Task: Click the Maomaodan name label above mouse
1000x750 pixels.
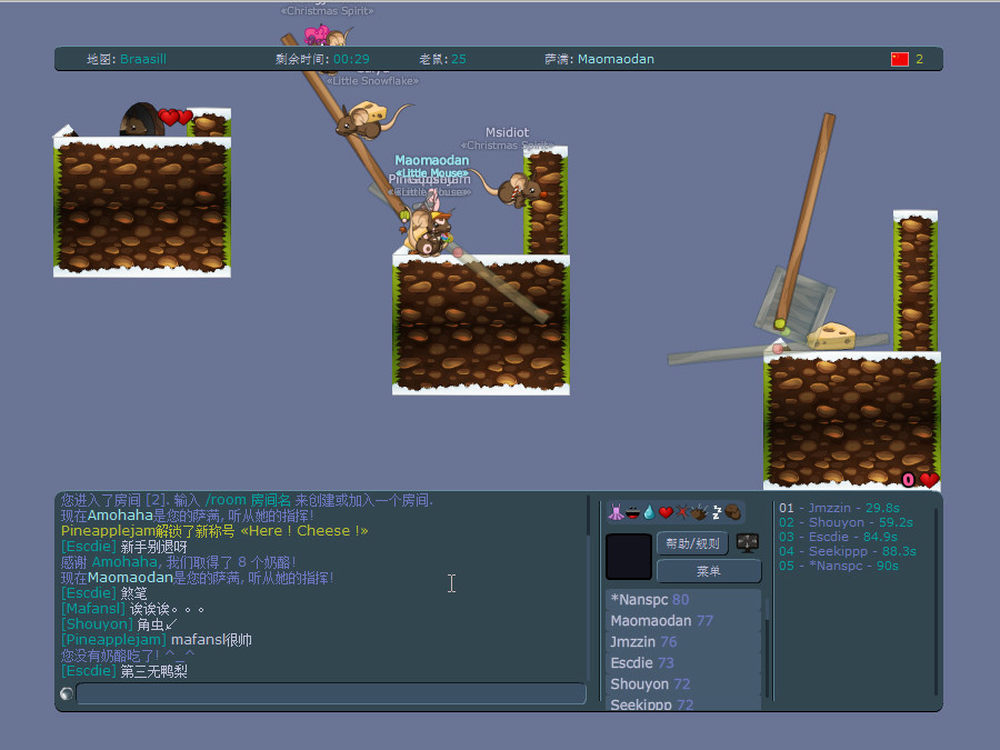Action: click(x=432, y=161)
